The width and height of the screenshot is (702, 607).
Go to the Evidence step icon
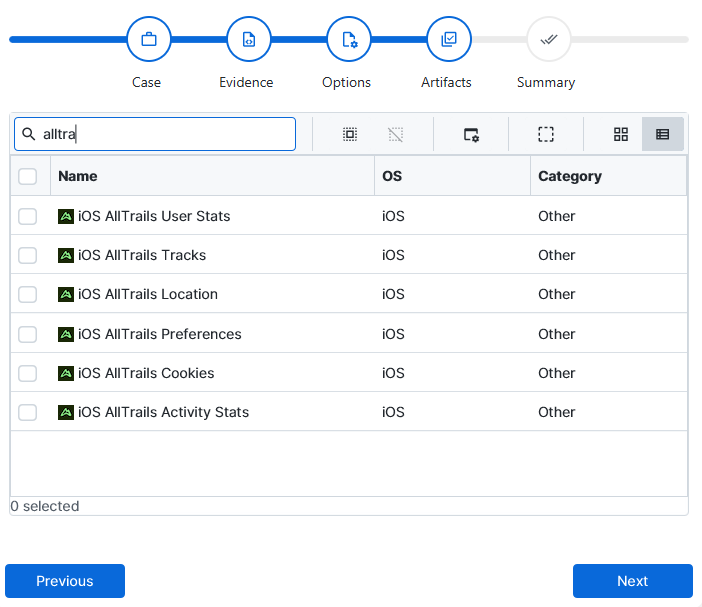pyautogui.click(x=249, y=40)
